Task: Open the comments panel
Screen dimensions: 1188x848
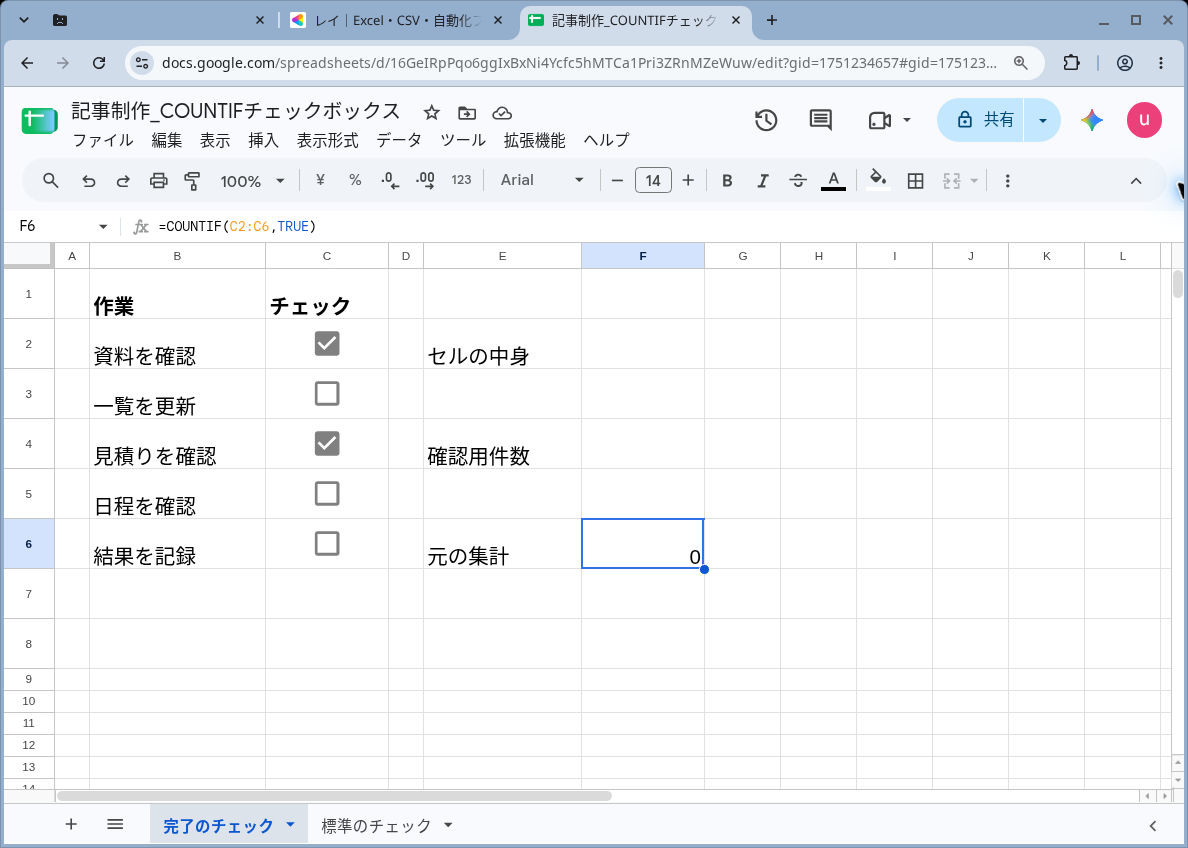Action: (x=821, y=120)
